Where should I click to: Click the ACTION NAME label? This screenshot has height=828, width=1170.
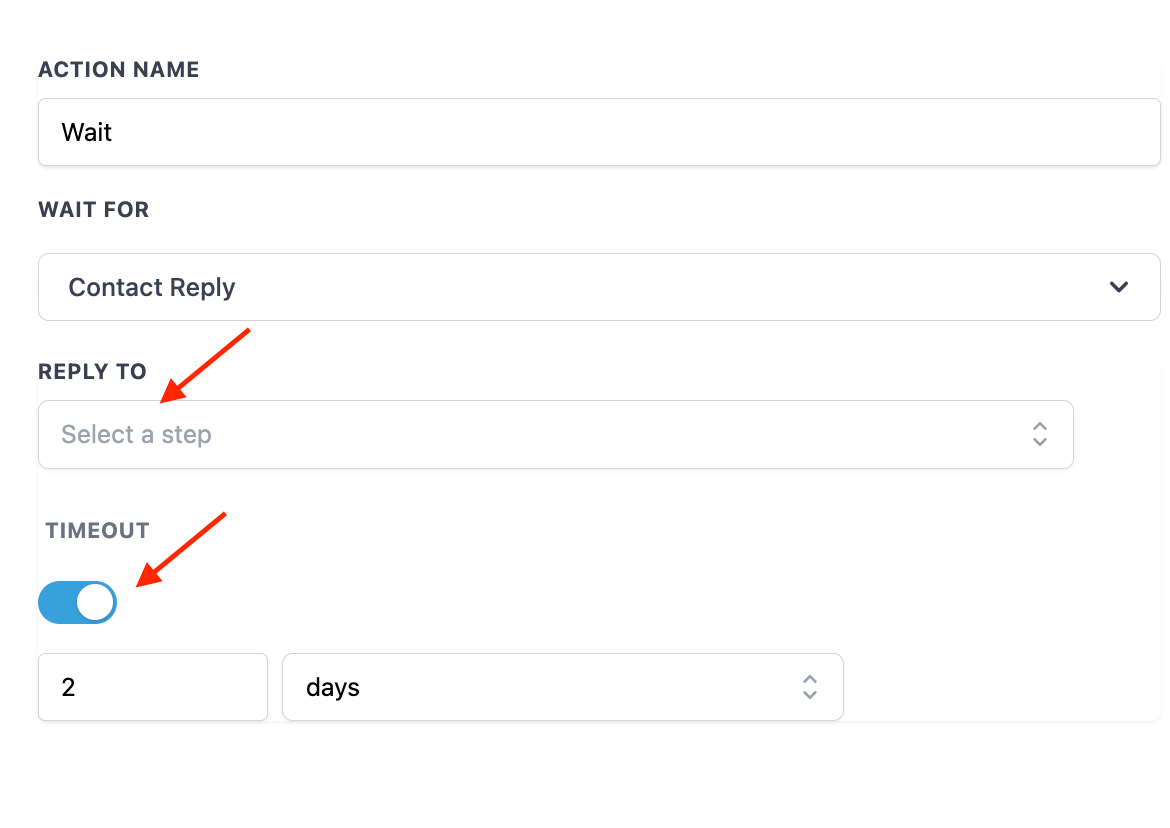(x=118, y=70)
